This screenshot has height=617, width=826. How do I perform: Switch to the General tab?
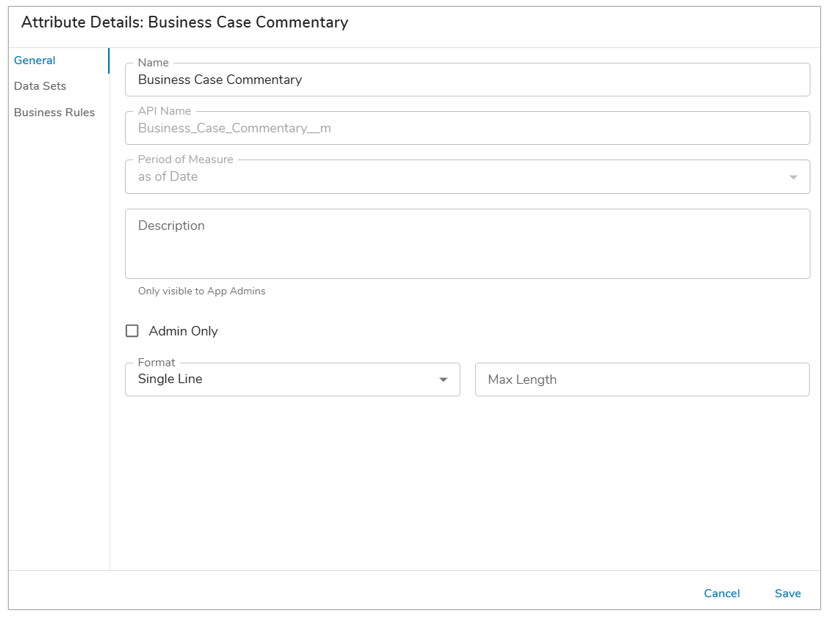tap(35, 61)
